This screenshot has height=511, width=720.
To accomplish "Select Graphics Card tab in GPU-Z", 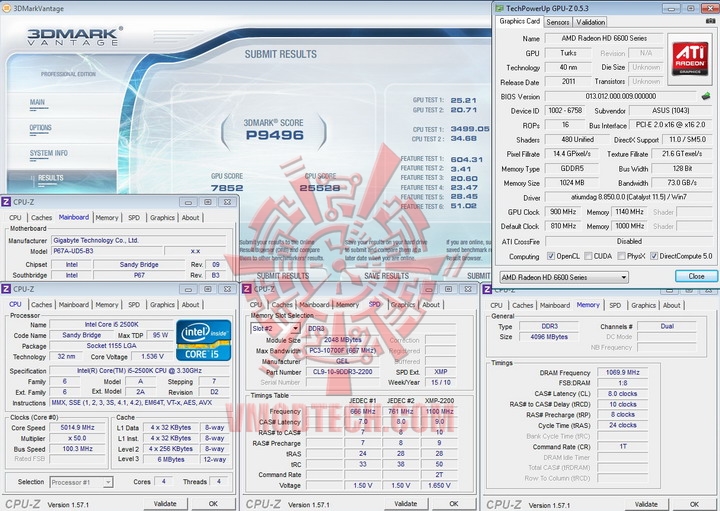I will [519, 21].
